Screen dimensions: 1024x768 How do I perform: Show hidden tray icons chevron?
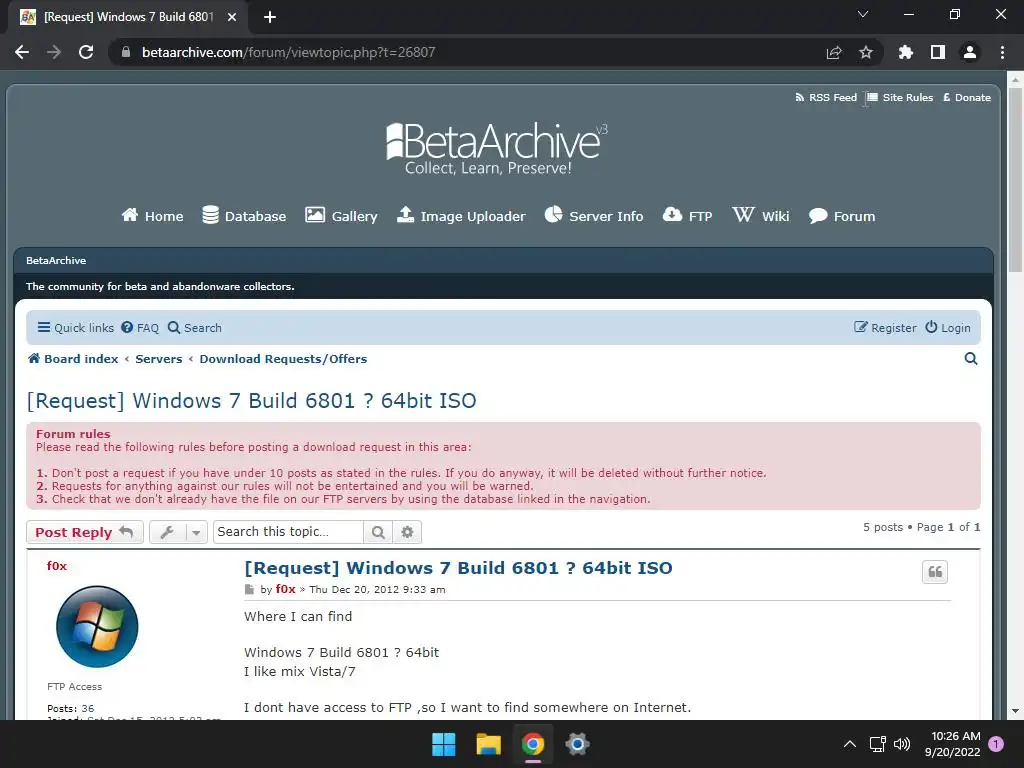coord(850,744)
